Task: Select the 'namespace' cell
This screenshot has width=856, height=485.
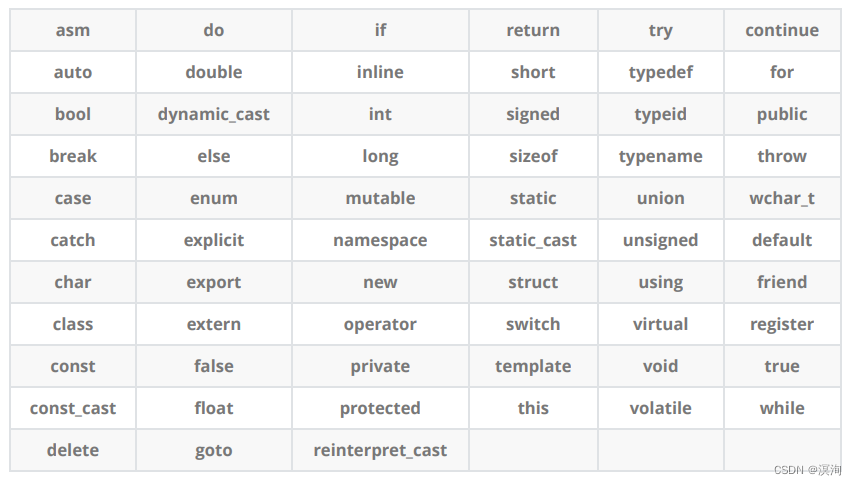Action: point(380,240)
